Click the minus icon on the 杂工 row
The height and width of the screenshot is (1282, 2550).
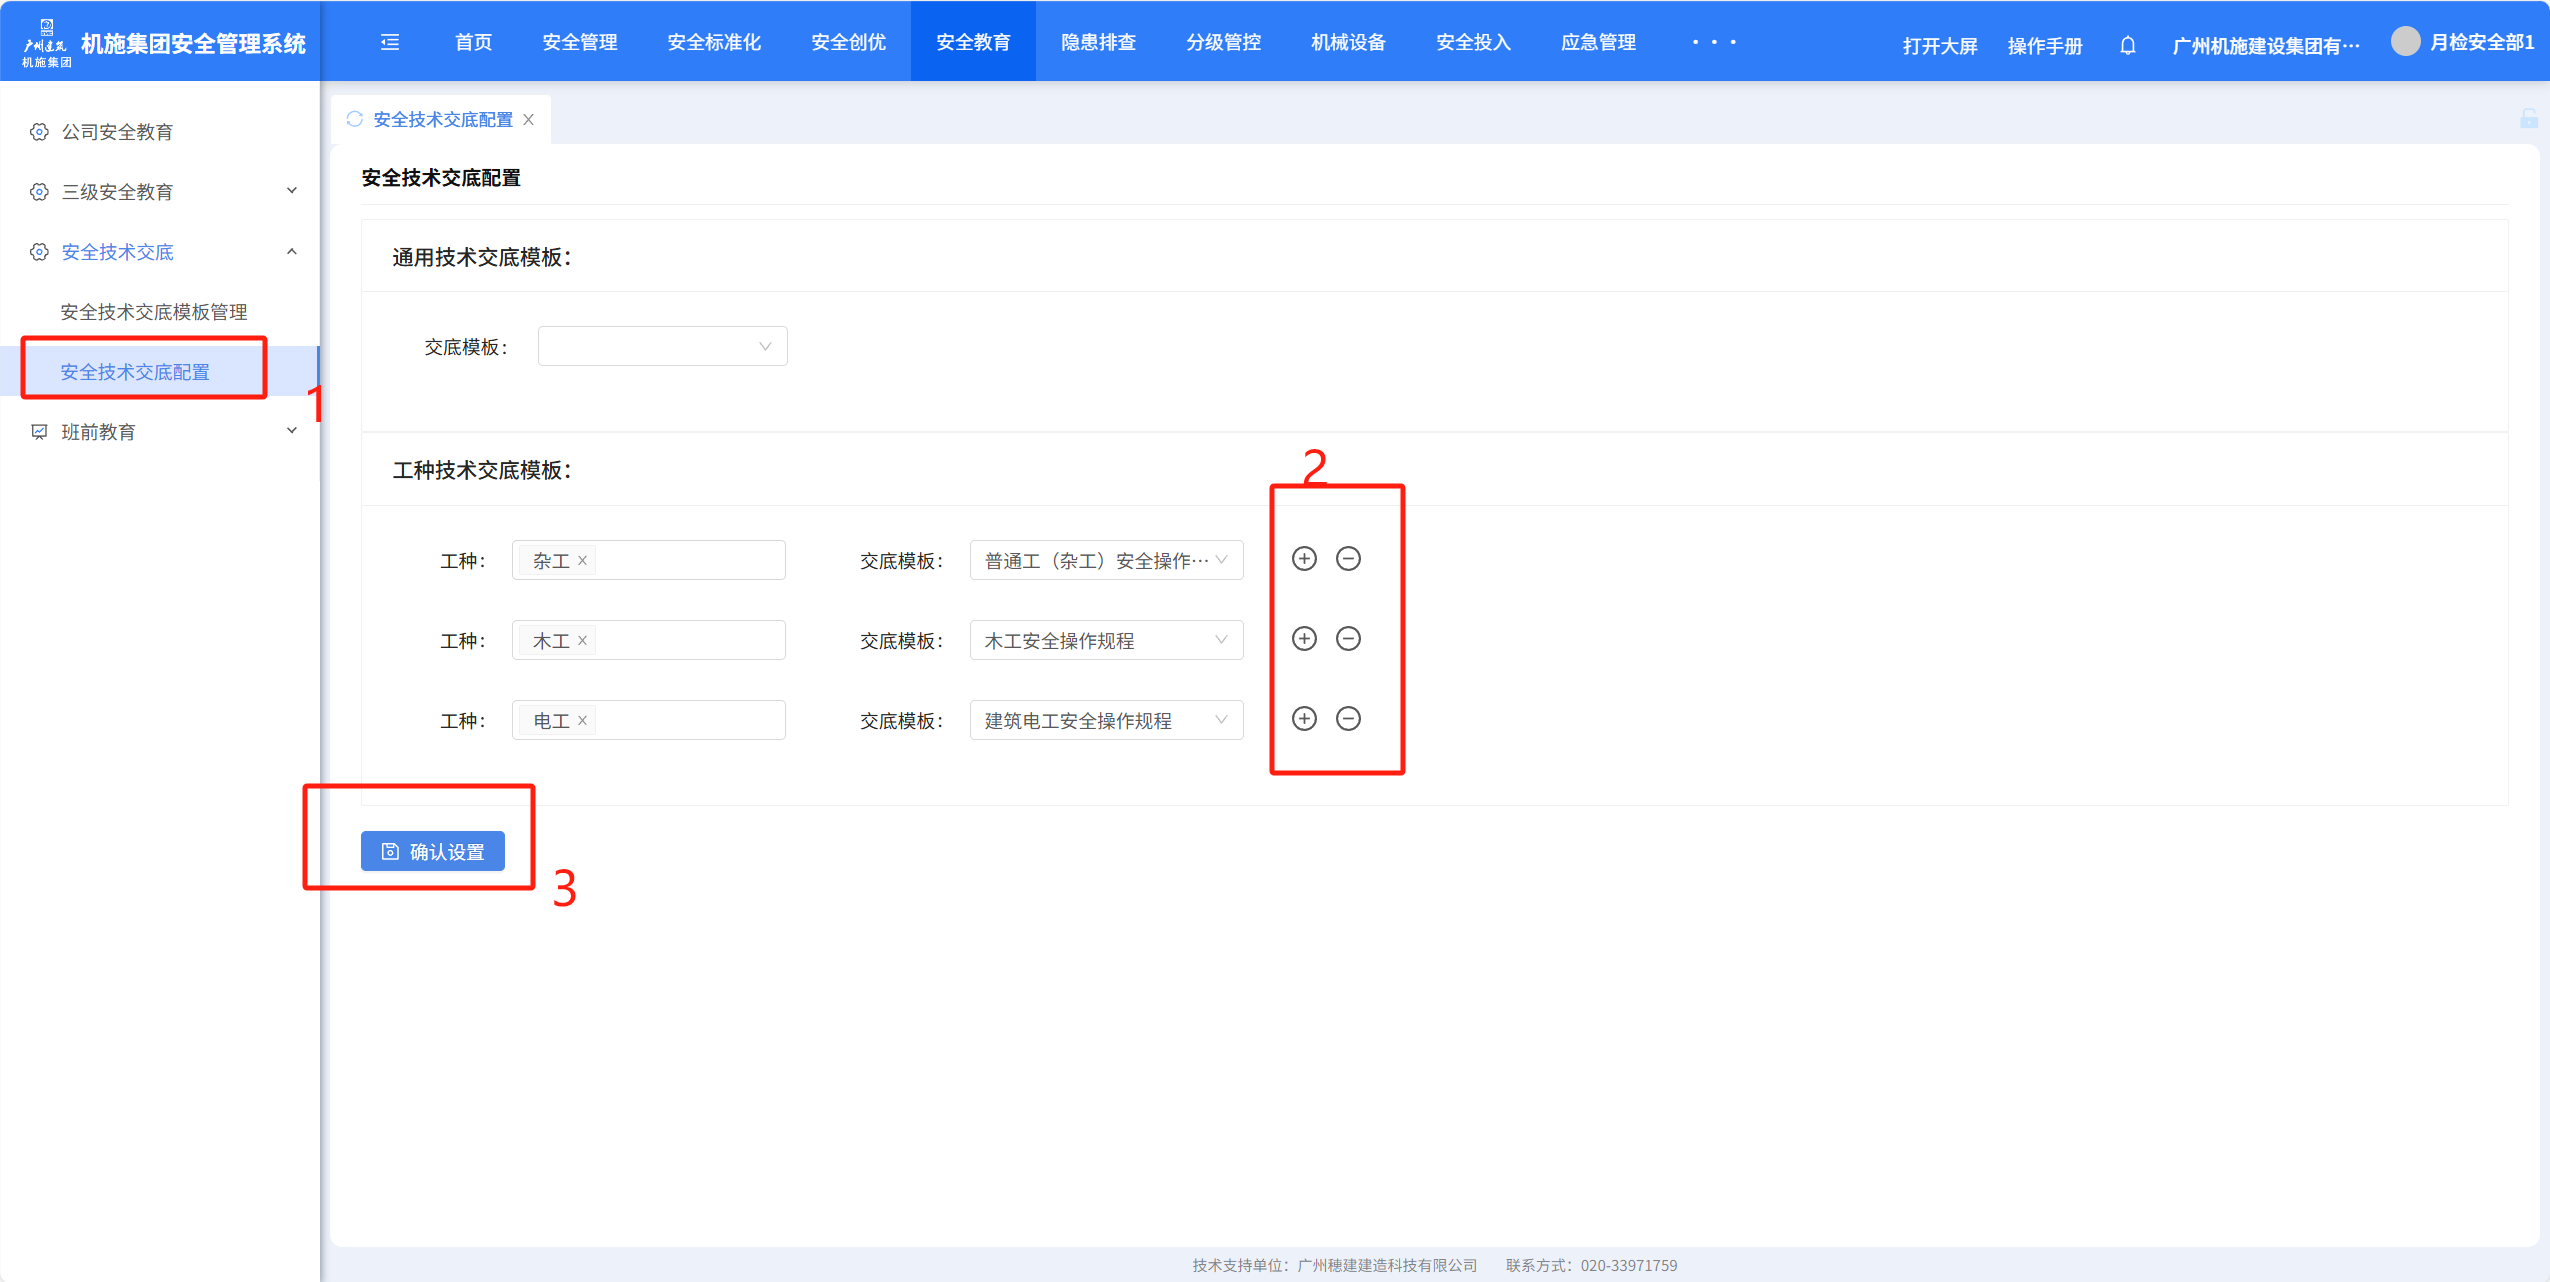coord(1348,559)
